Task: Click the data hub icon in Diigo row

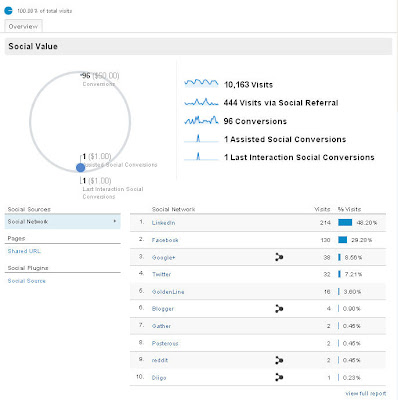Action: 279,377
